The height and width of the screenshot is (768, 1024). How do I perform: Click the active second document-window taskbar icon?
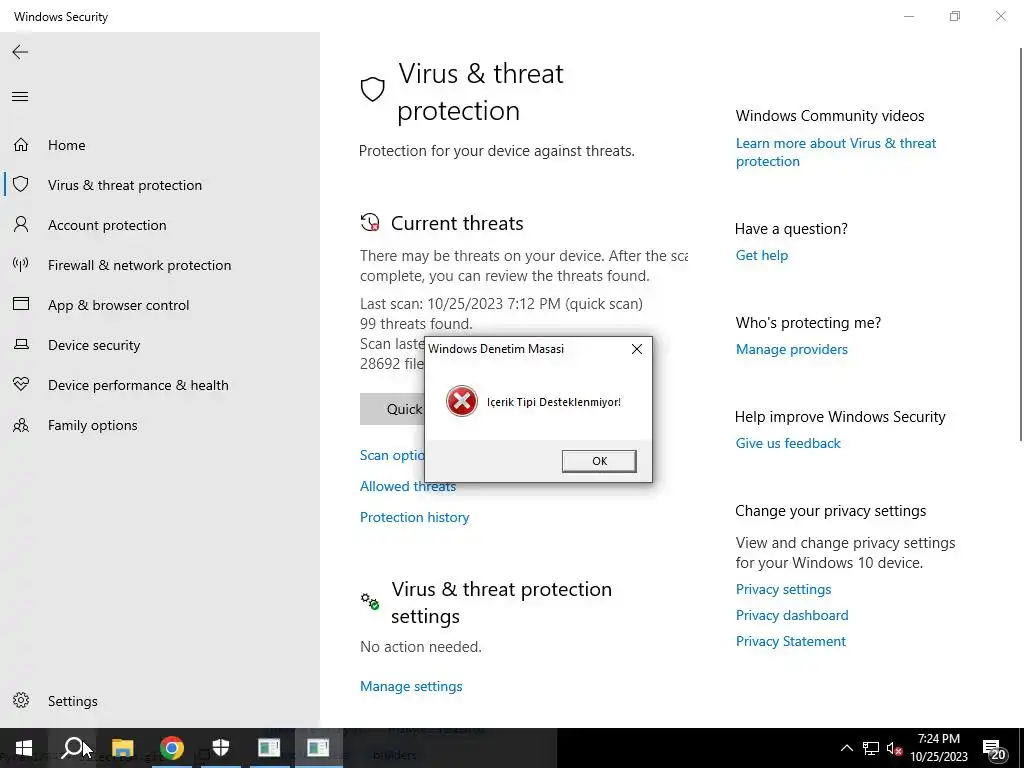coord(319,748)
